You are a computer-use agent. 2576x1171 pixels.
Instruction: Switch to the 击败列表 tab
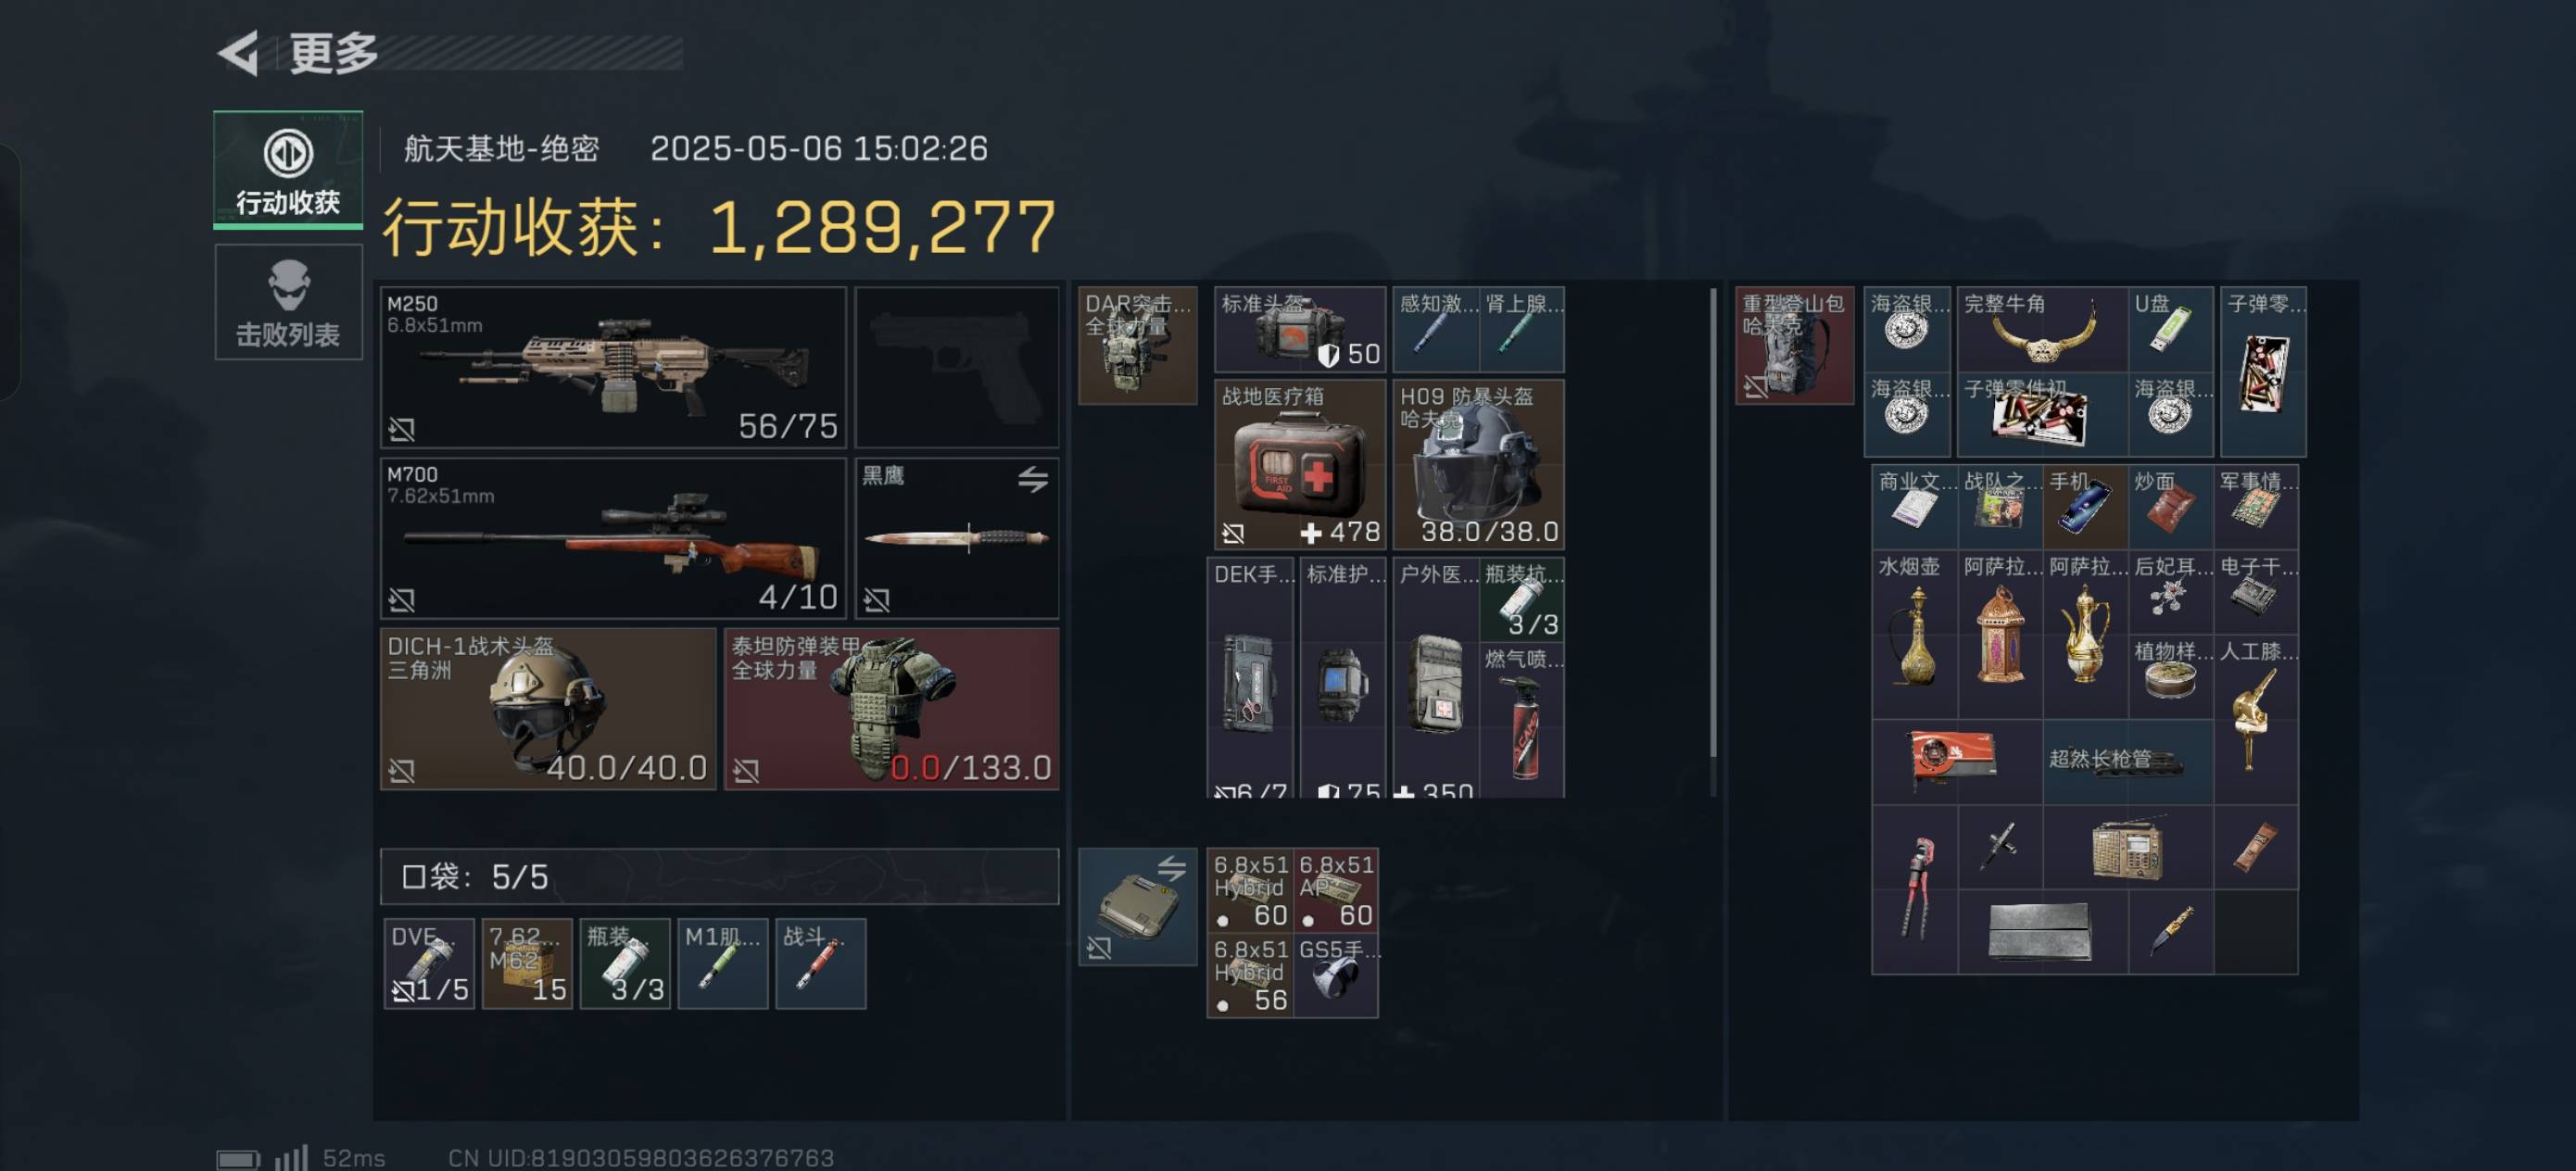tap(288, 302)
